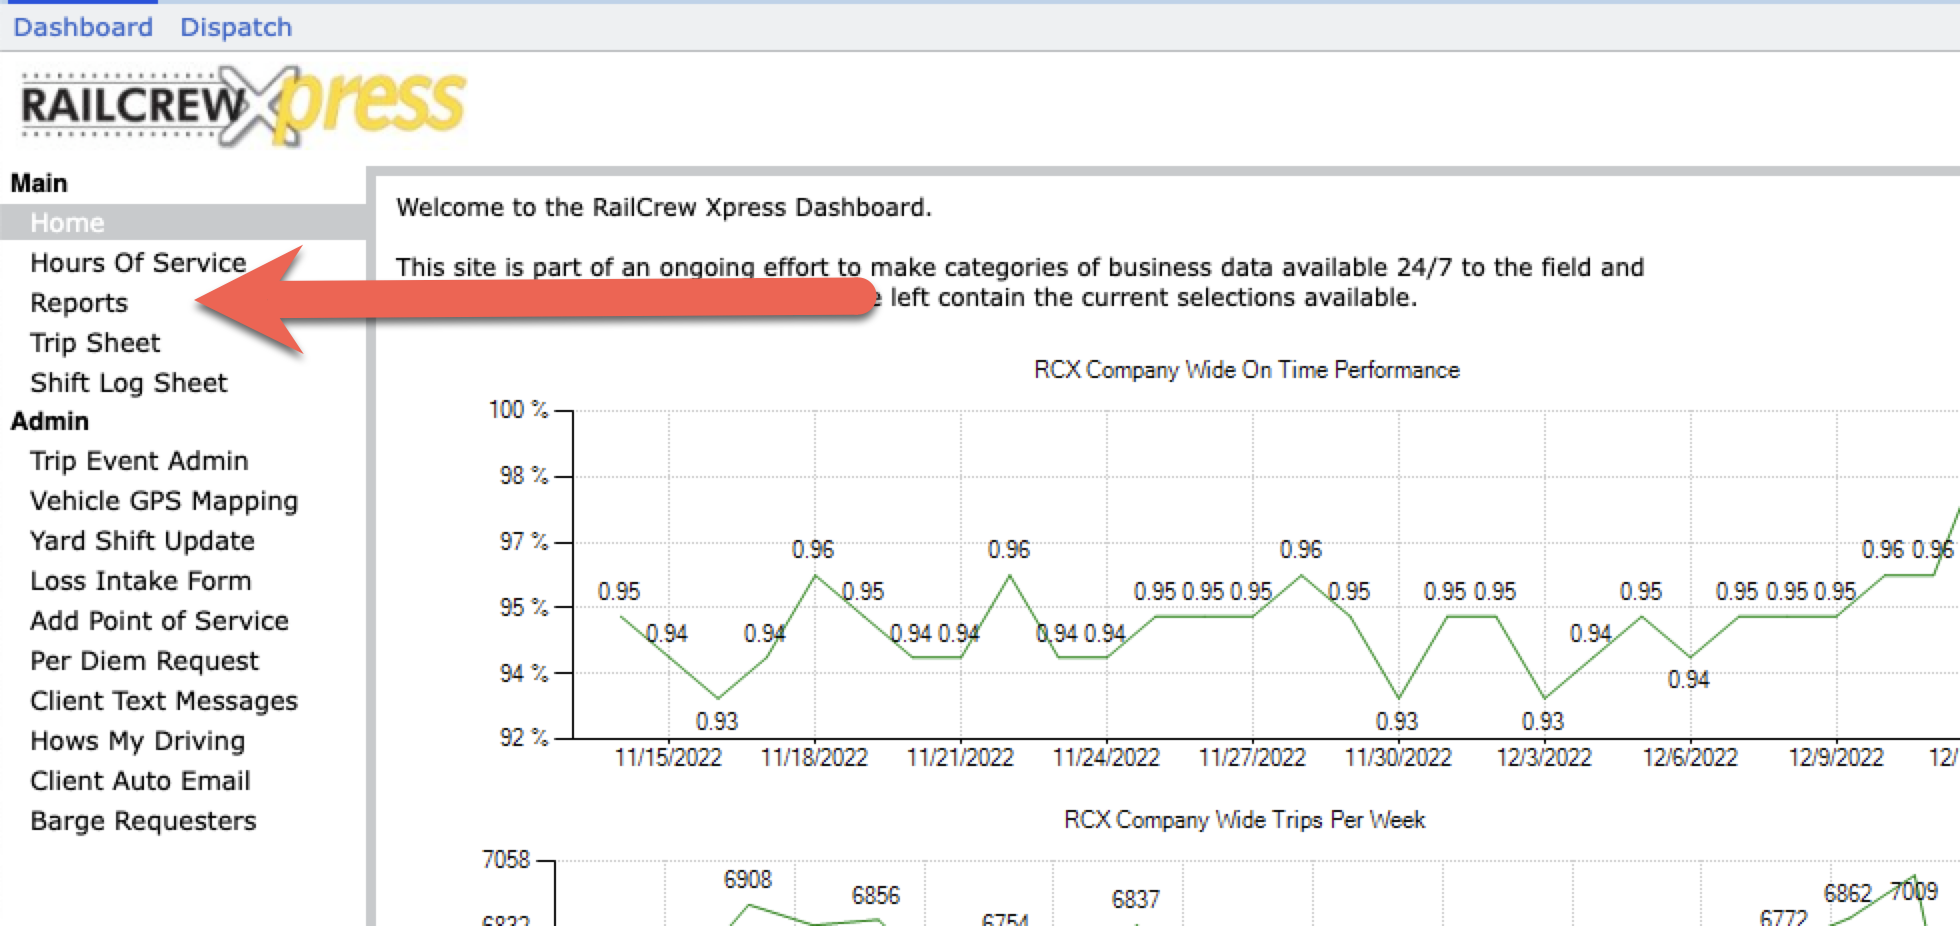Click the 12/3/2022 axis date label

[1544, 757]
